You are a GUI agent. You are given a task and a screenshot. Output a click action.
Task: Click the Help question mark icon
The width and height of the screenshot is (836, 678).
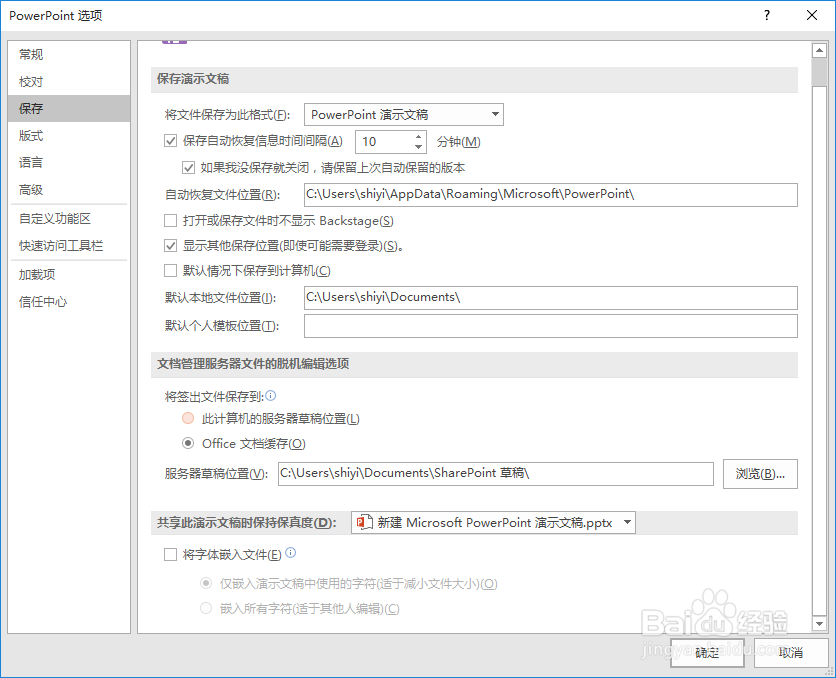pyautogui.click(x=766, y=15)
